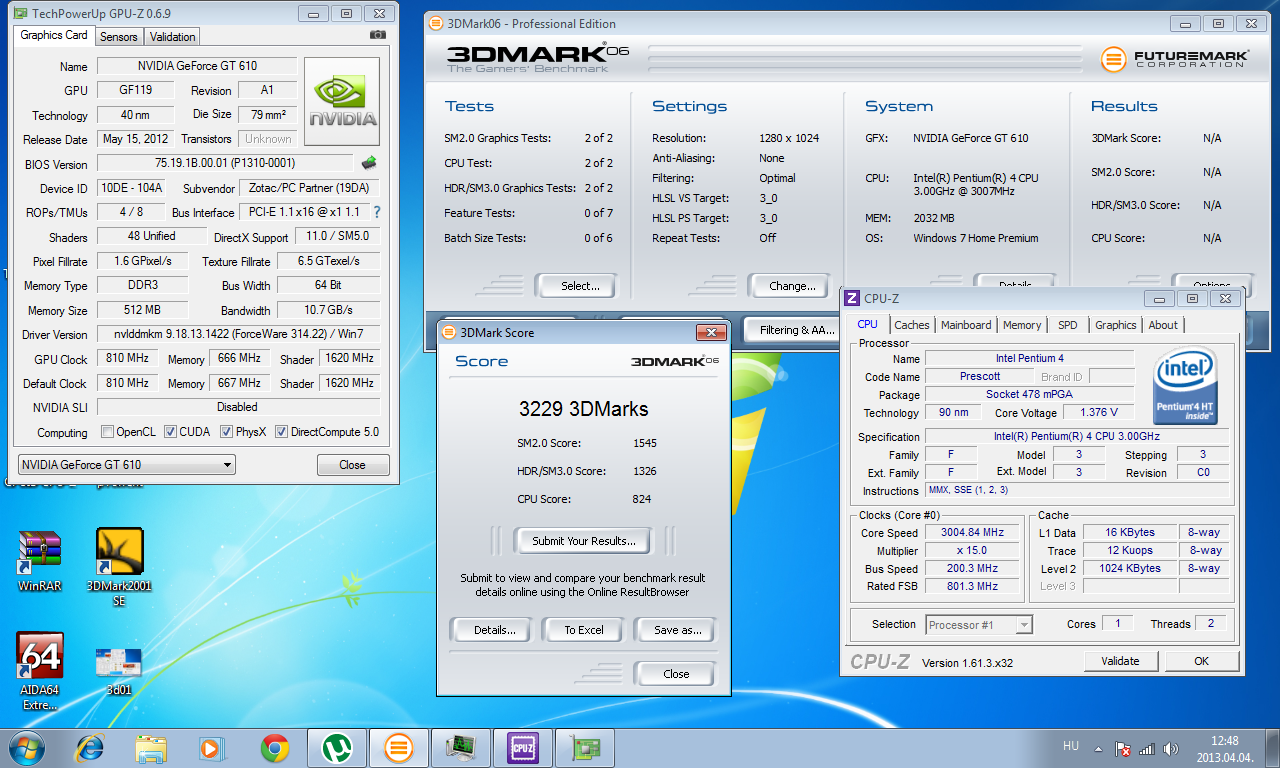Click the Chrome icon in the taskbar
Screen dimensions: 1280x768
click(275, 747)
